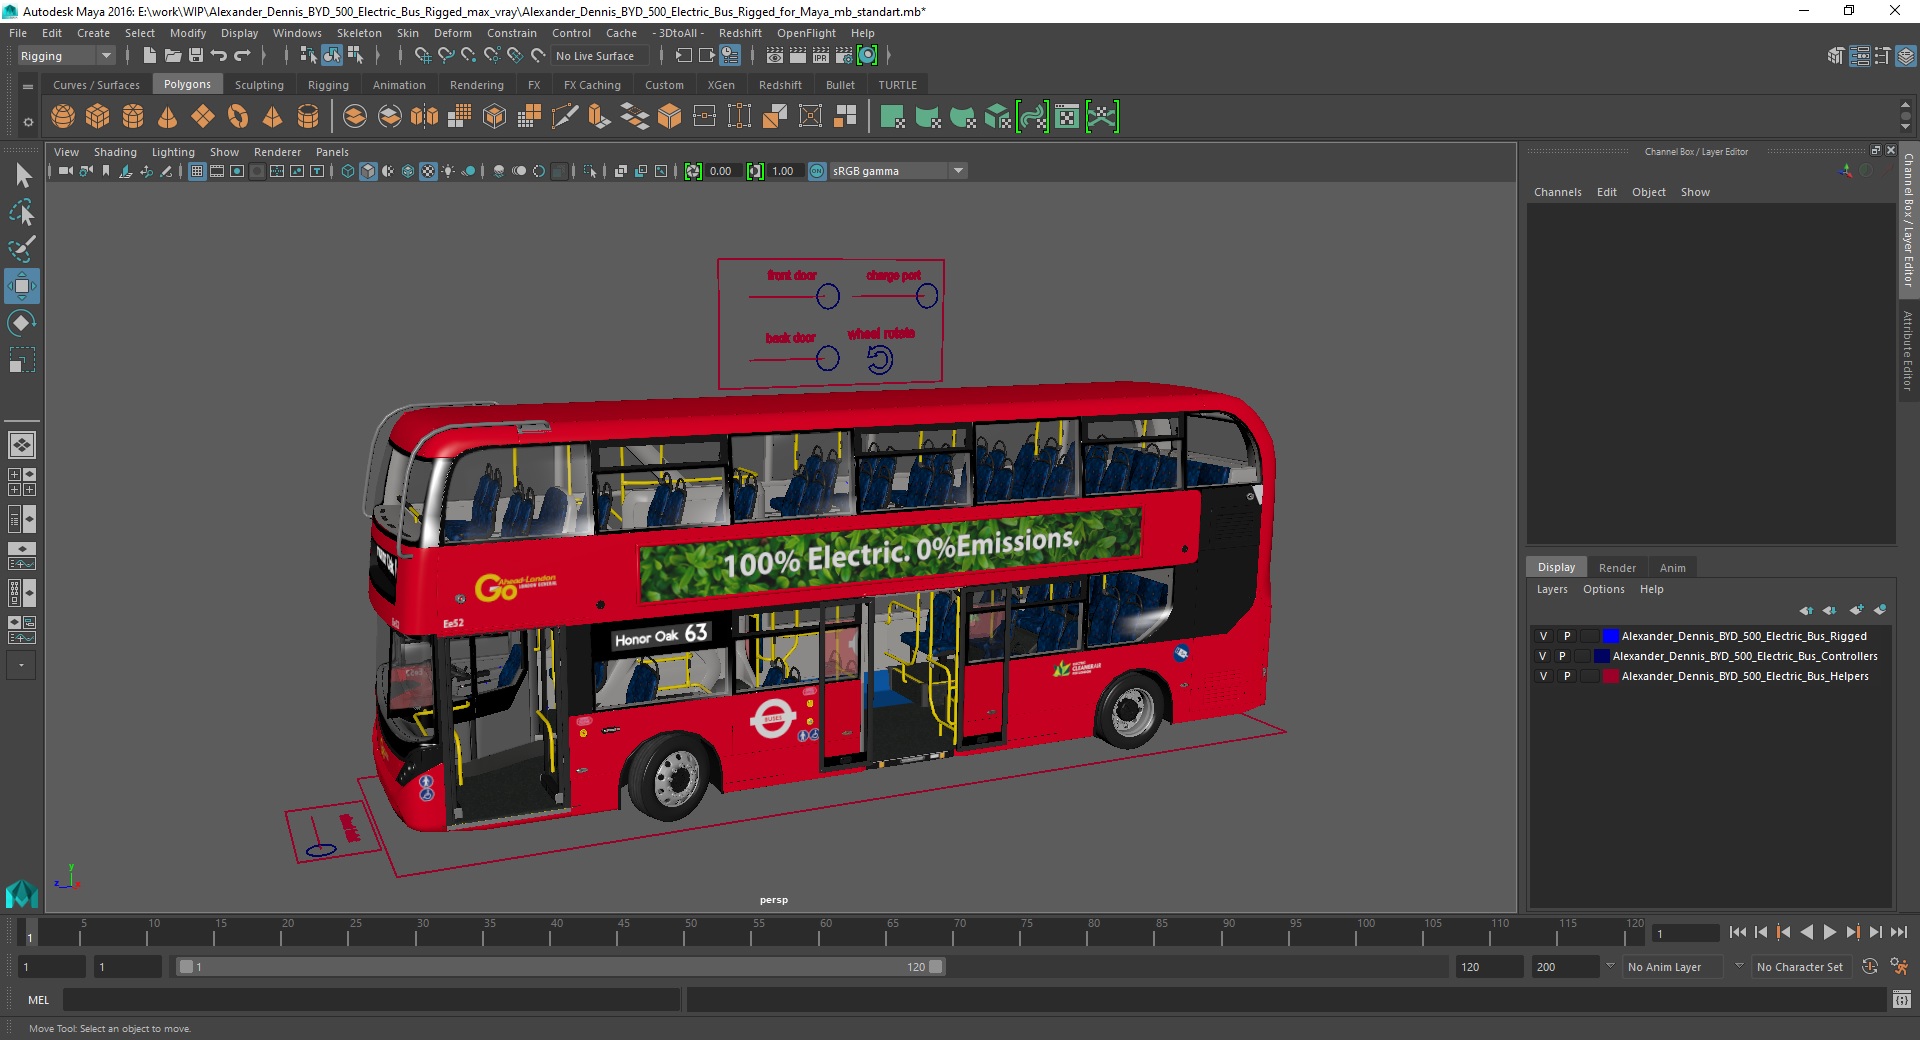Viewport: 1920px width, 1040px height.
Task: Redo the action via toolbar arrow
Action: tap(242, 56)
